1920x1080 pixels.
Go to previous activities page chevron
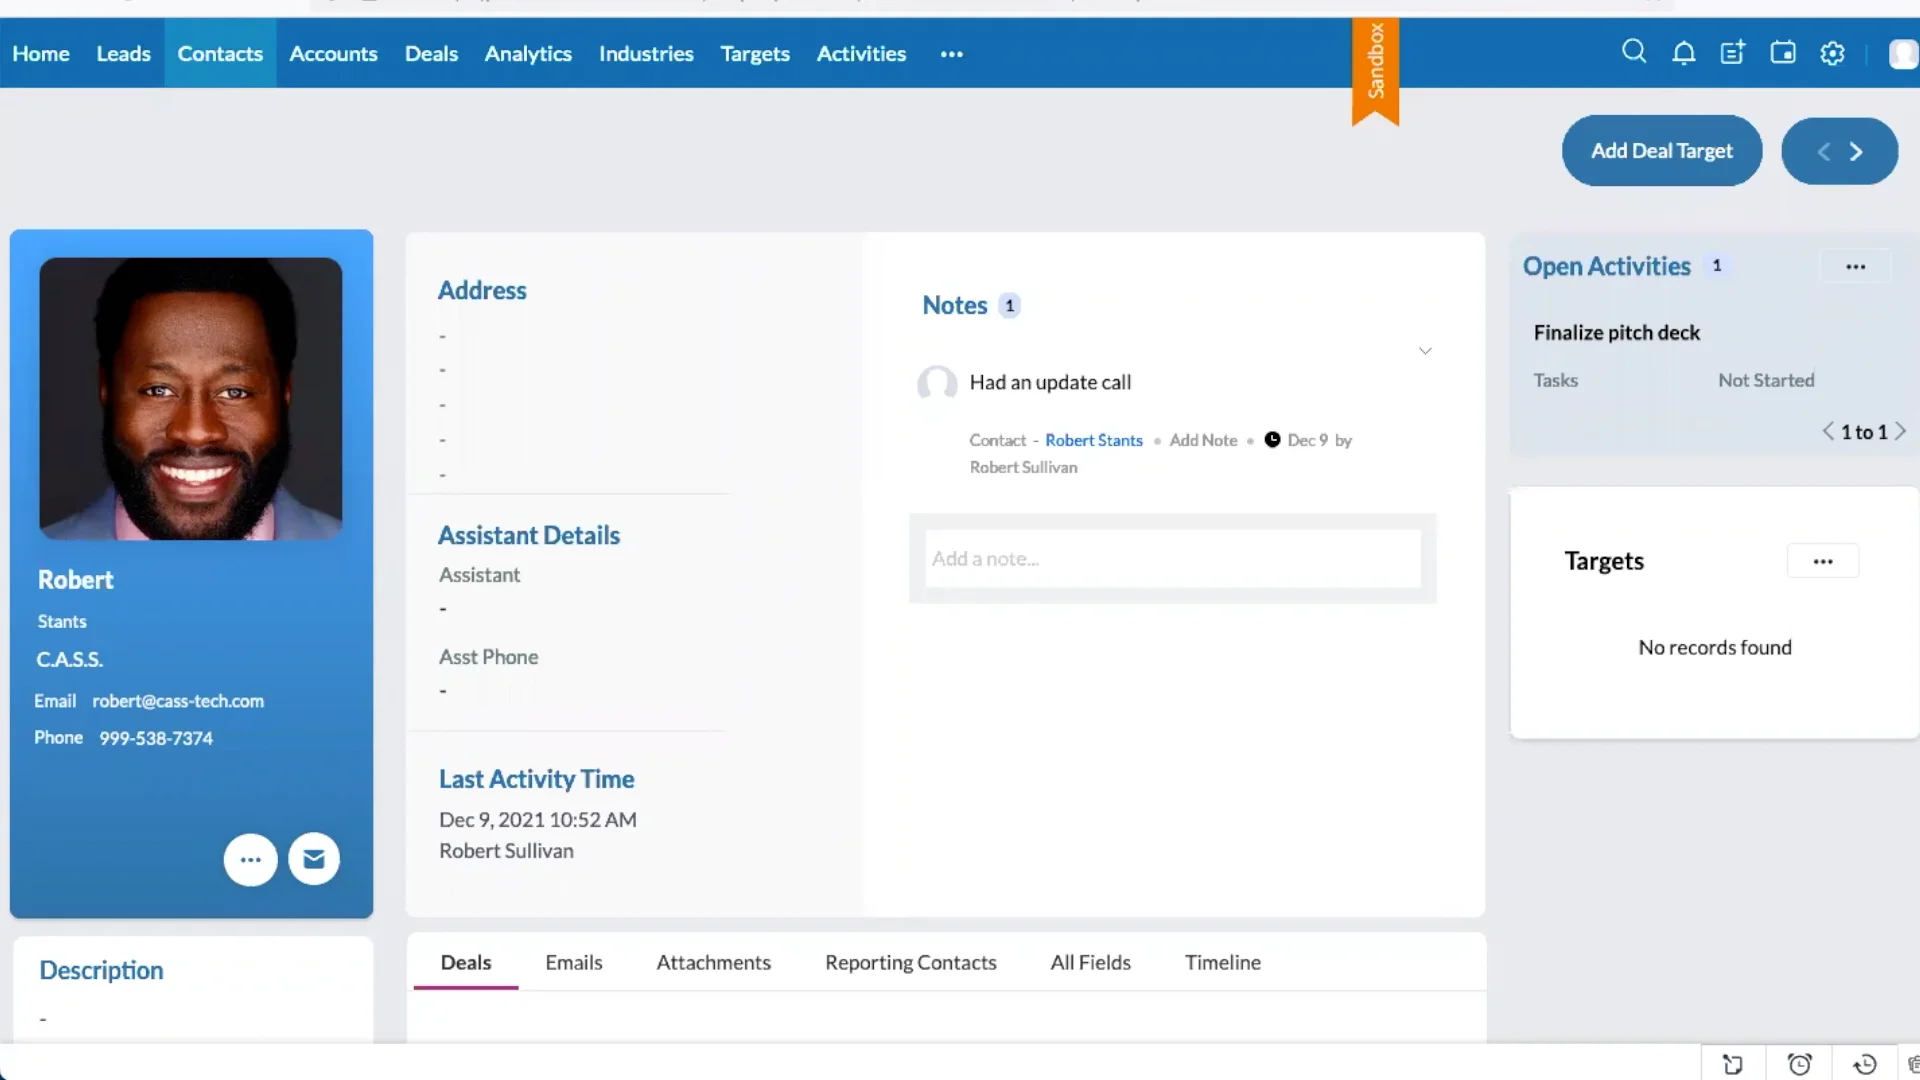[1828, 431]
